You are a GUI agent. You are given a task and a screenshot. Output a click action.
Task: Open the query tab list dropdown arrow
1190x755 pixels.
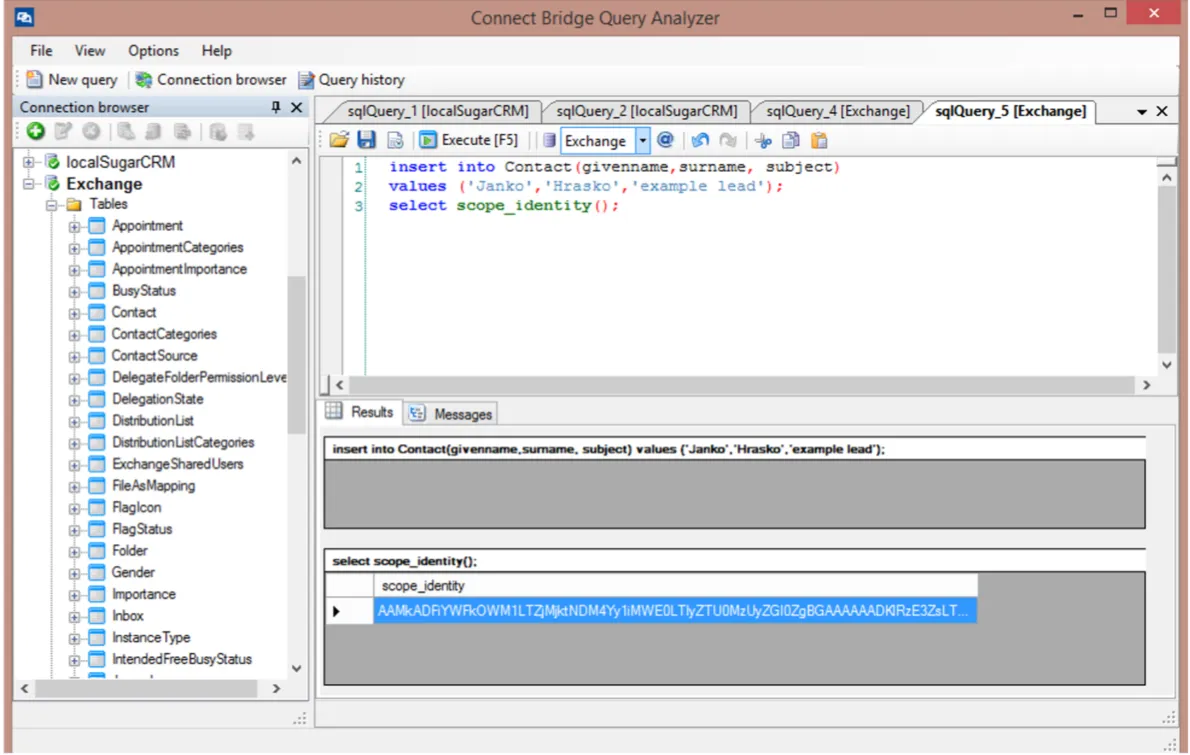pos(1141,112)
